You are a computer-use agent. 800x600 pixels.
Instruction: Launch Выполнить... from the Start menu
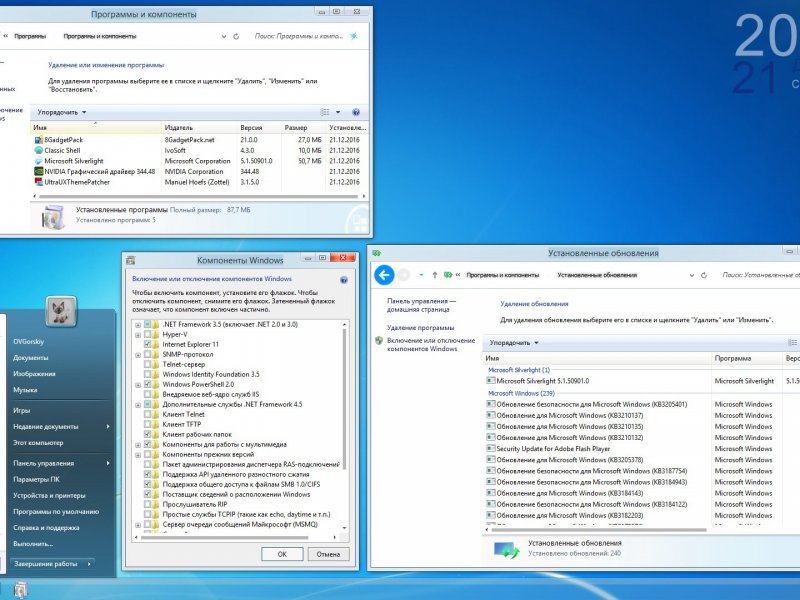33,544
